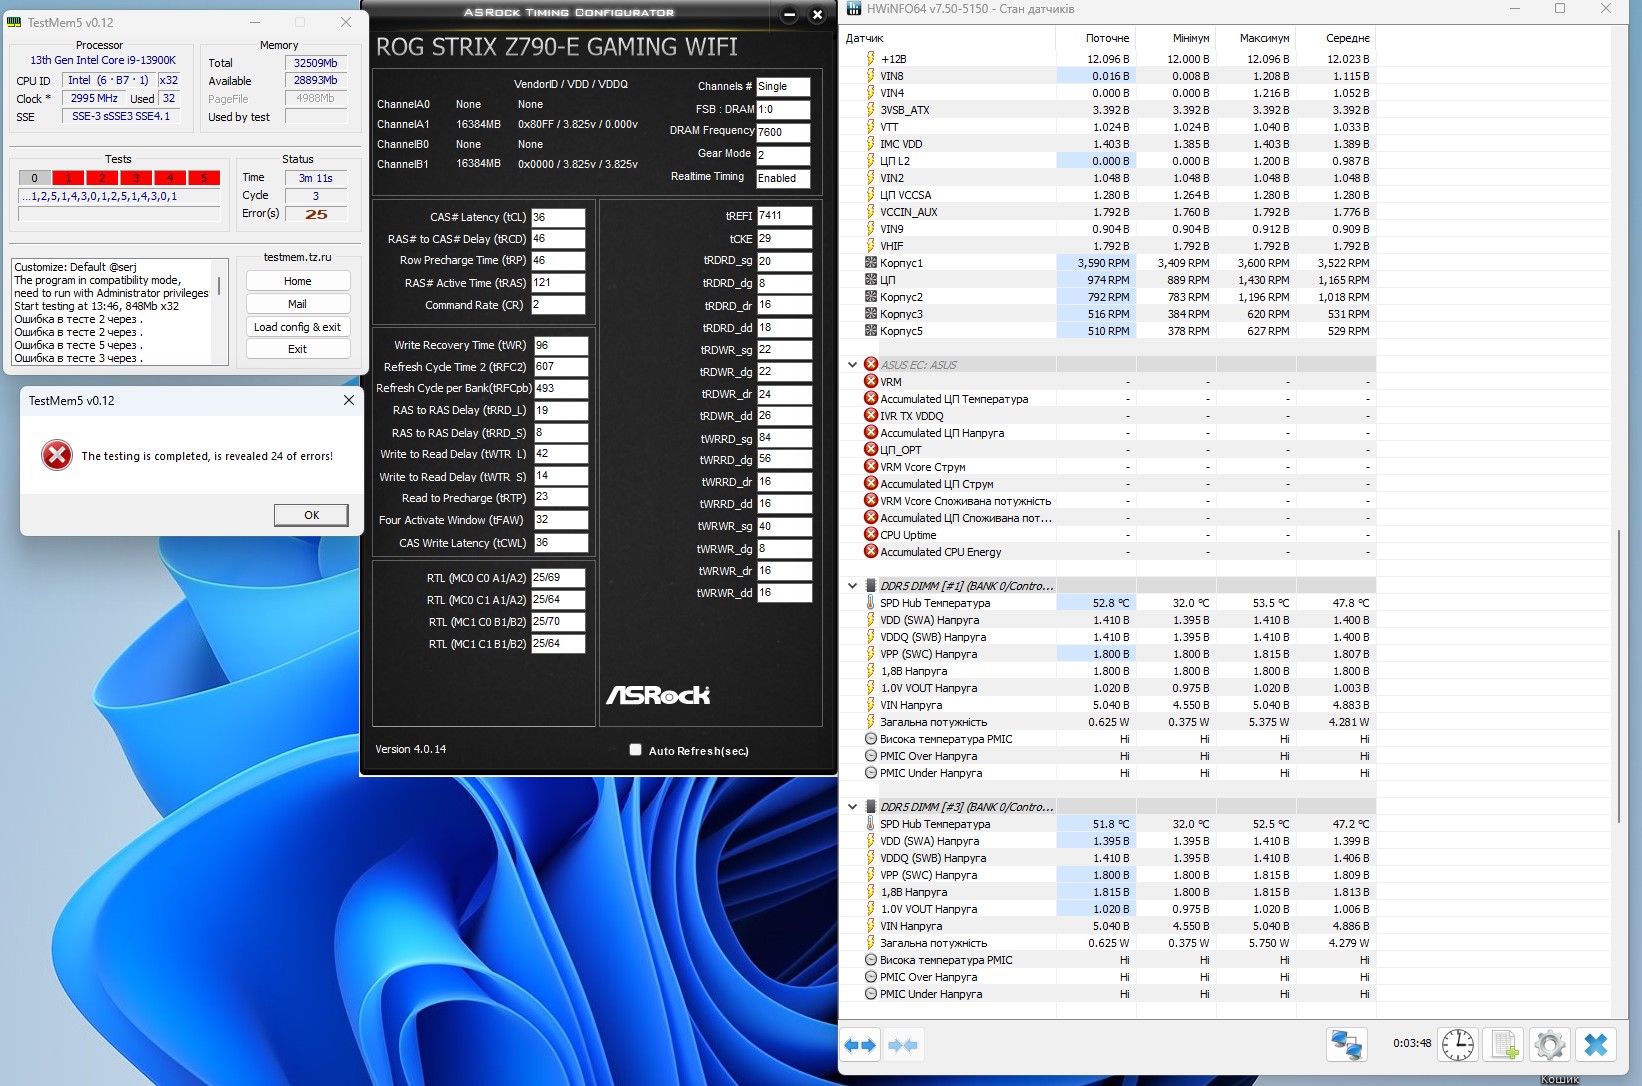Click the Channels # field showing Single
The width and height of the screenshot is (1642, 1086).
pos(783,87)
